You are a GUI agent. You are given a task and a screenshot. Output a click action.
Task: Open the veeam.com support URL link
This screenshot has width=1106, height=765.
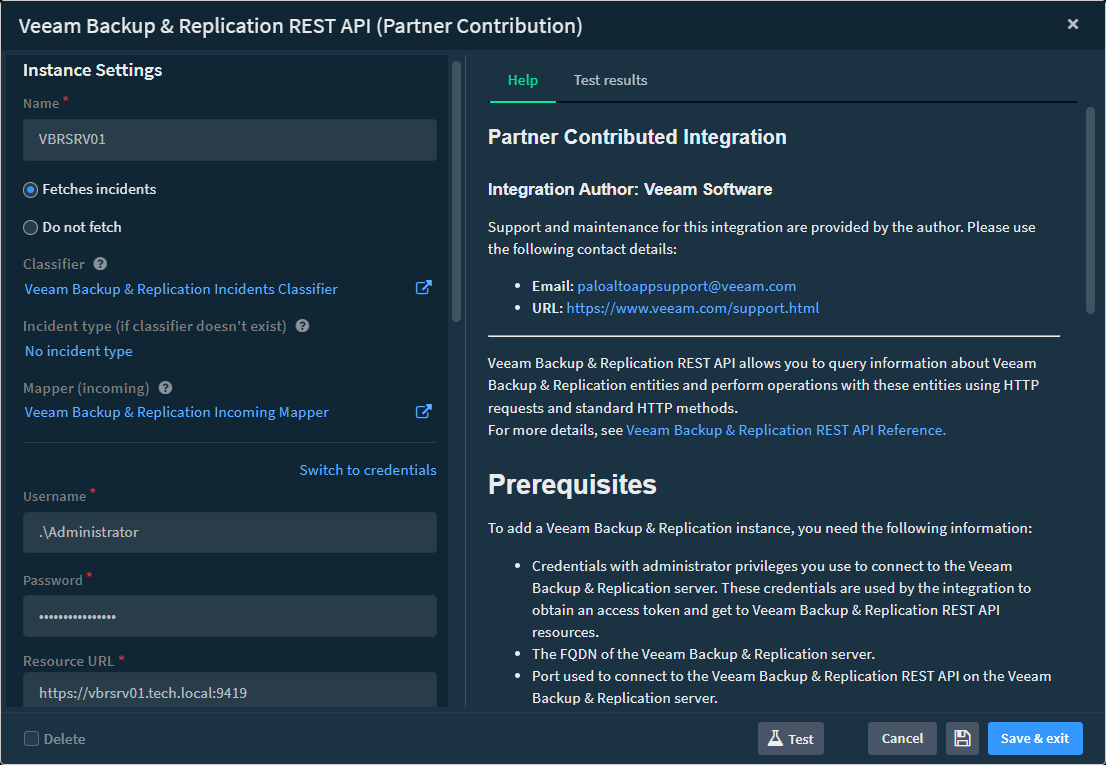pyautogui.click(x=693, y=308)
